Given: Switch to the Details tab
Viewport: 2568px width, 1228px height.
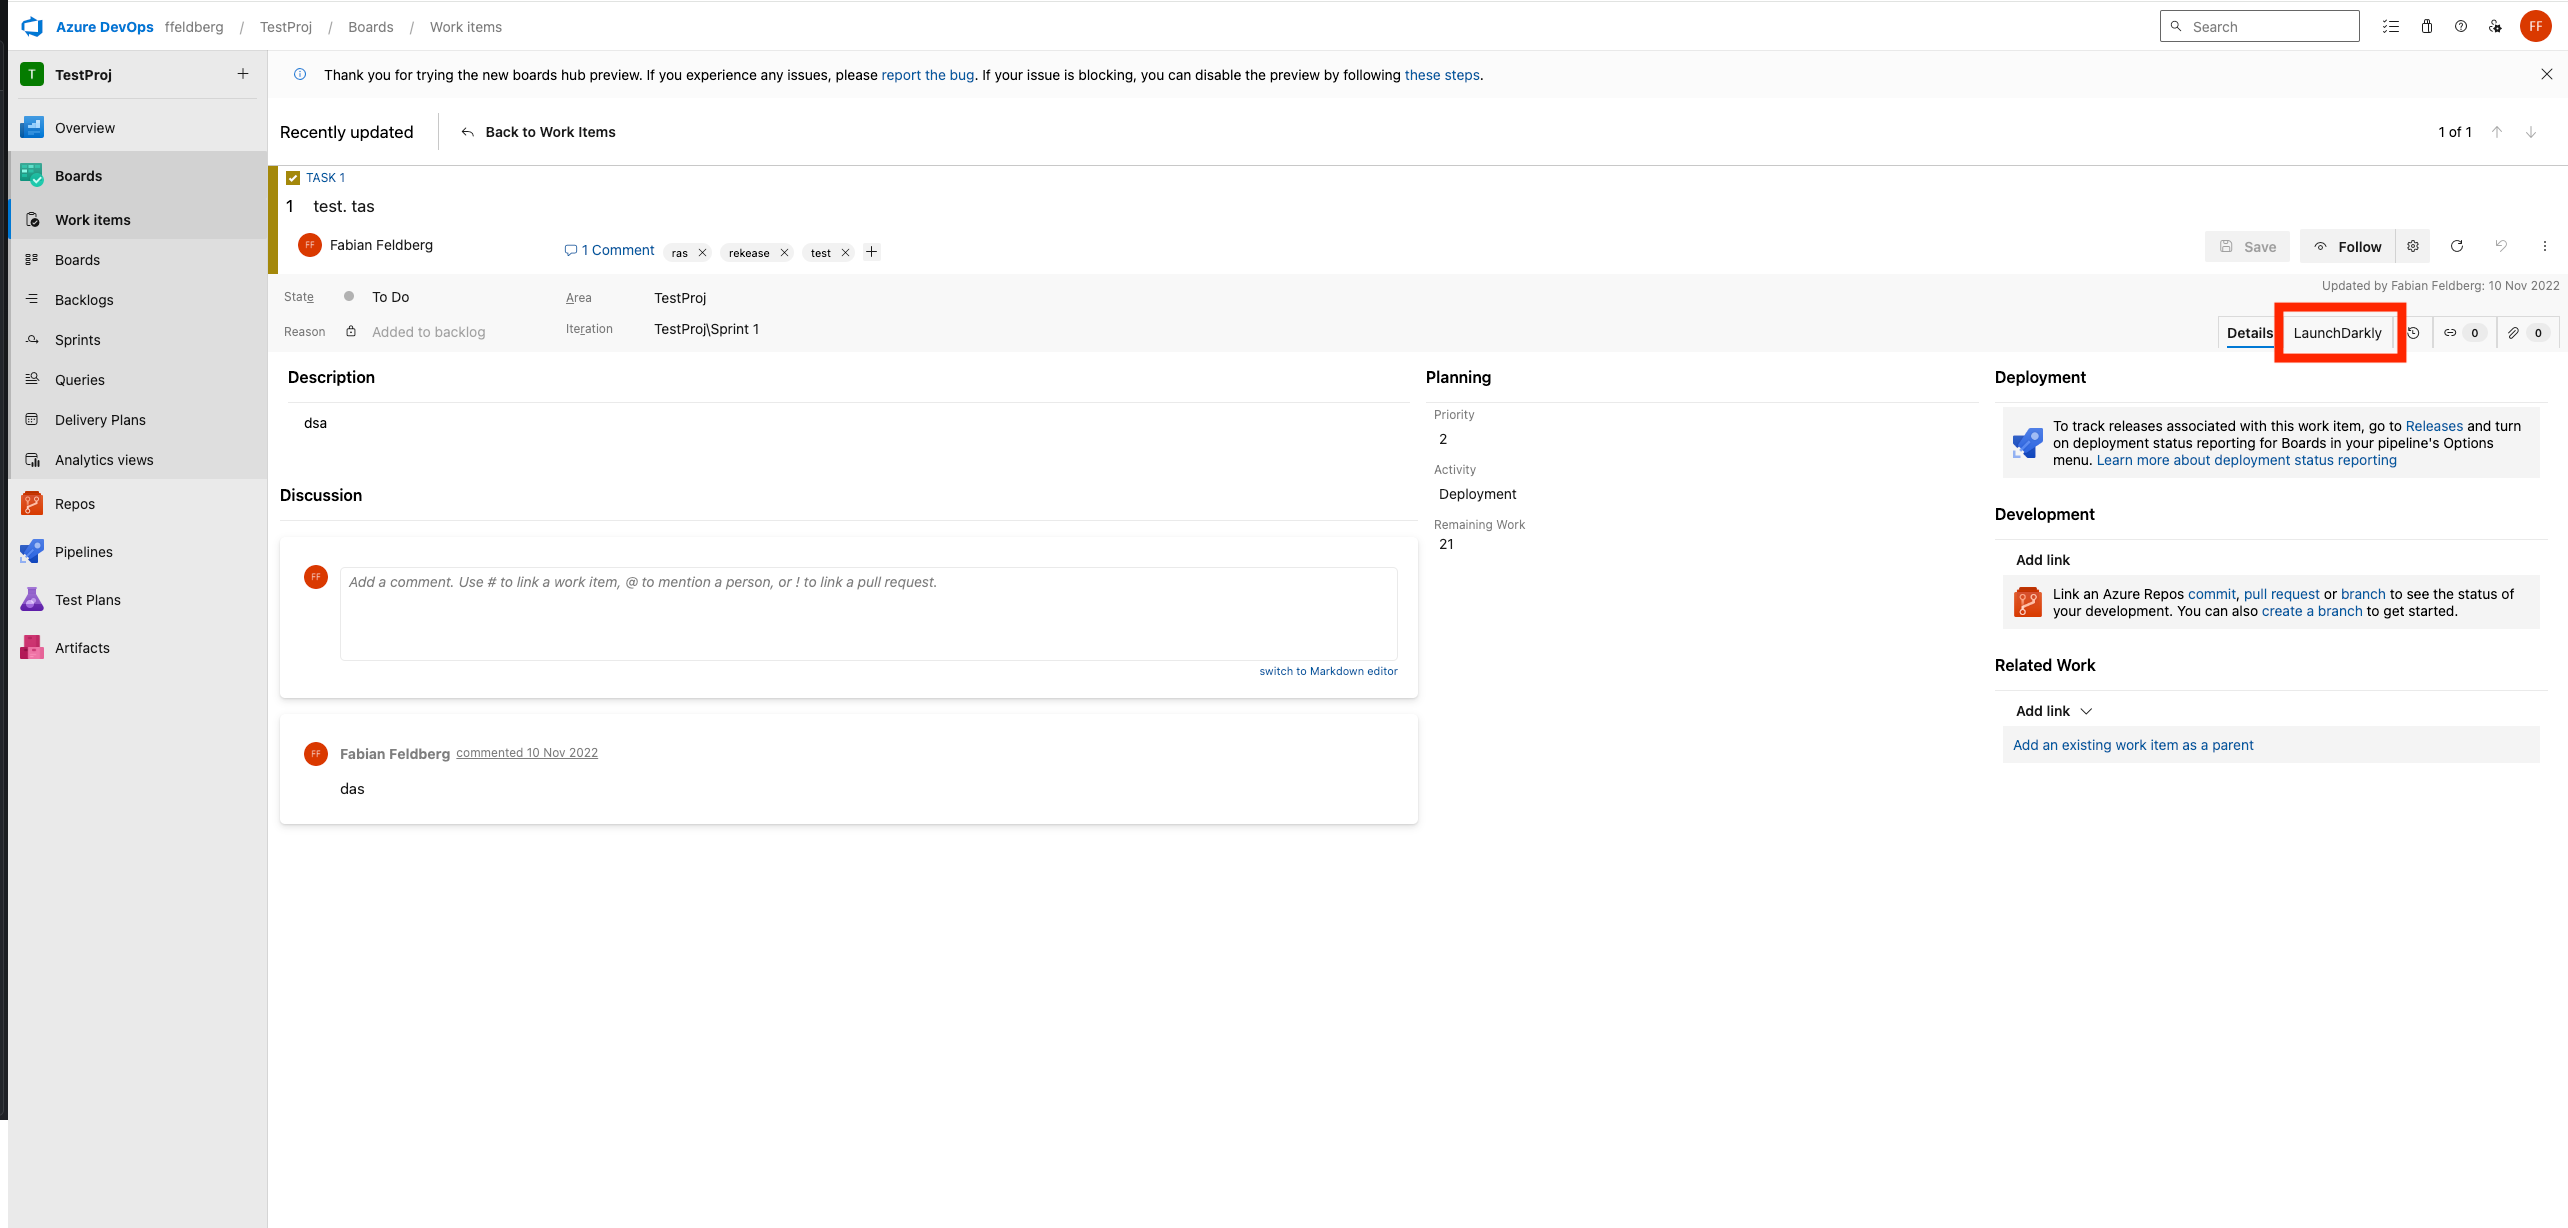Looking at the screenshot, I should pyautogui.click(x=2249, y=333).
